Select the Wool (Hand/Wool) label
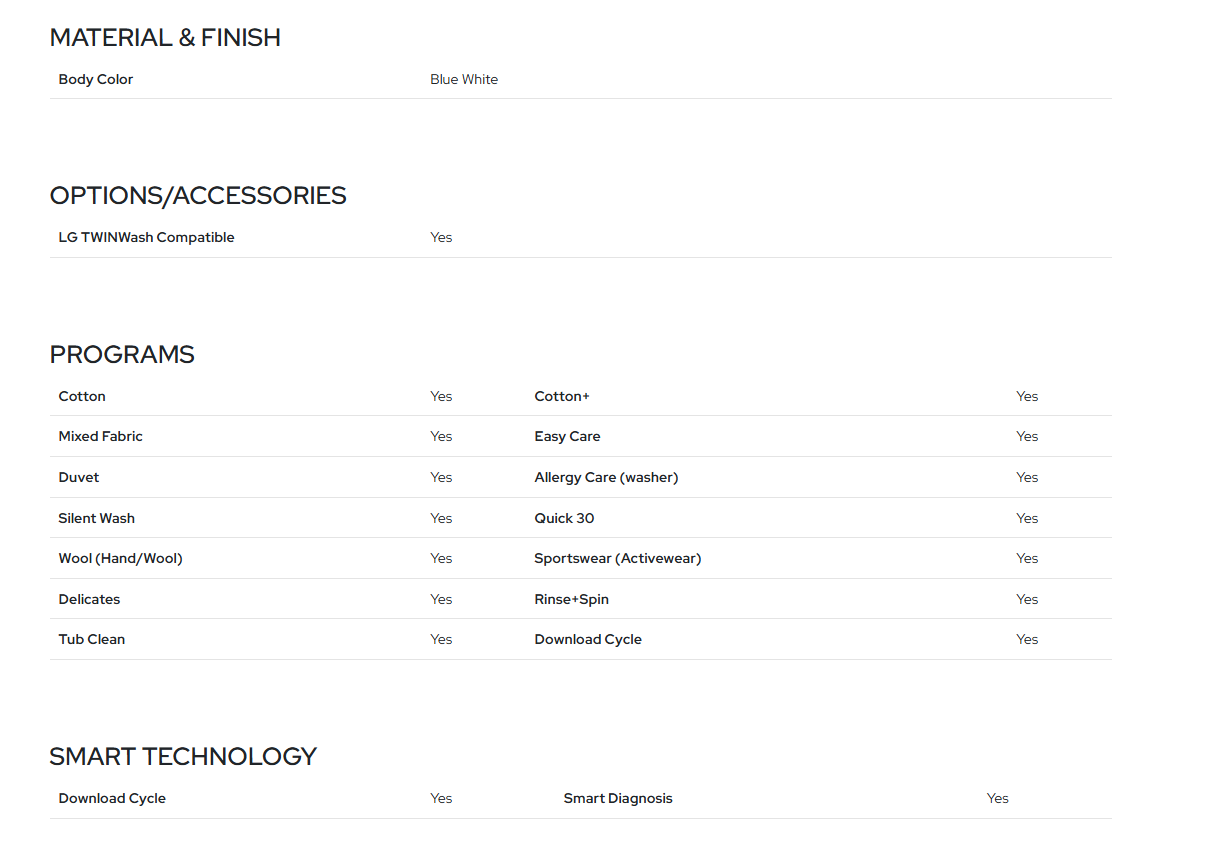The height and width of the screenshot is (859, 1223). click(x=121, y=558)
